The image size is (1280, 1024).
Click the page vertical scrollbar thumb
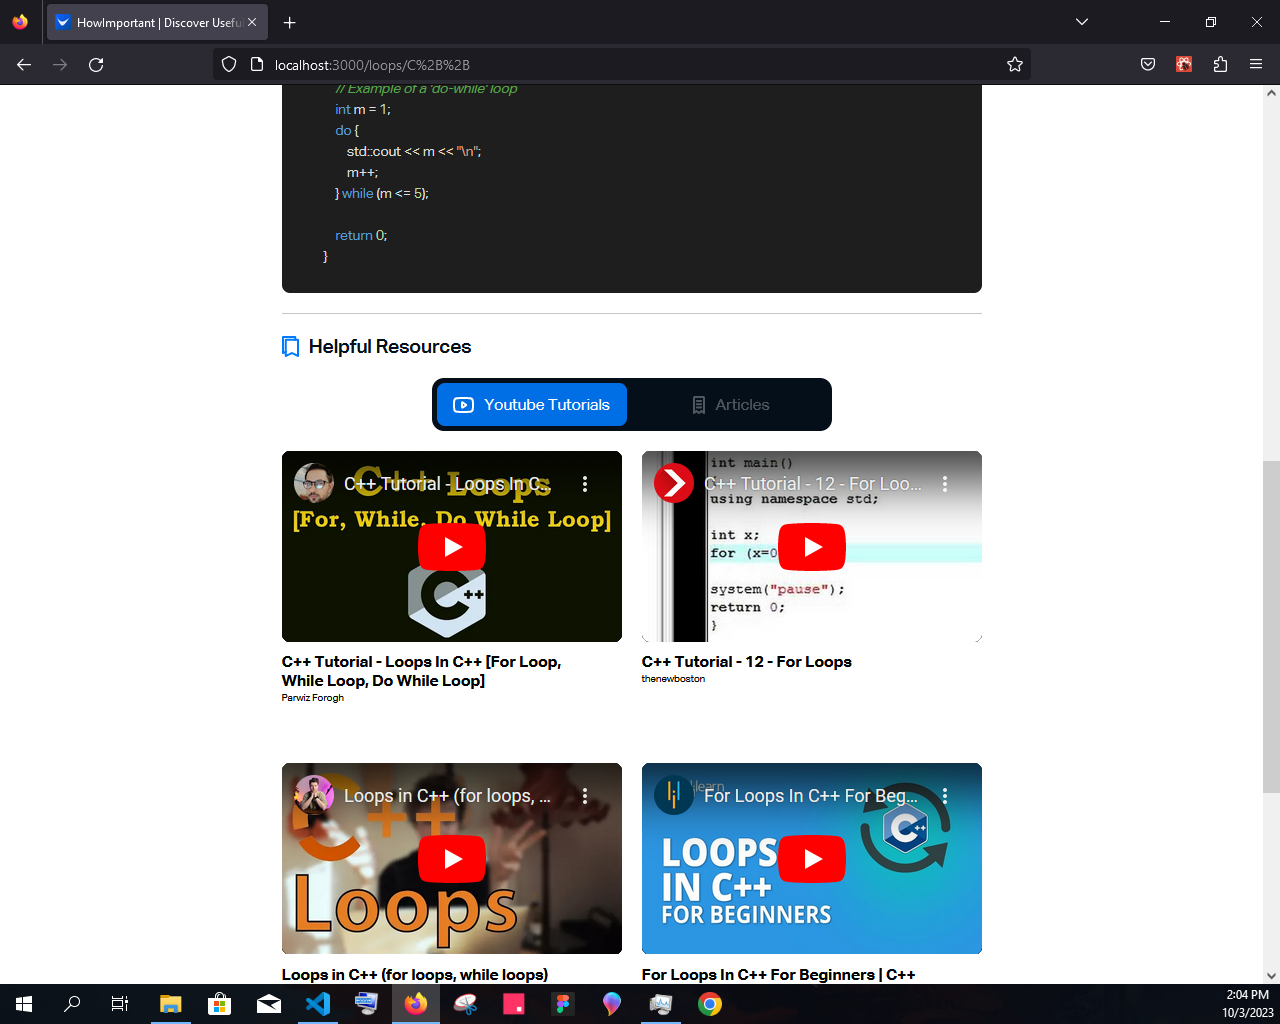pos(1271,627)
